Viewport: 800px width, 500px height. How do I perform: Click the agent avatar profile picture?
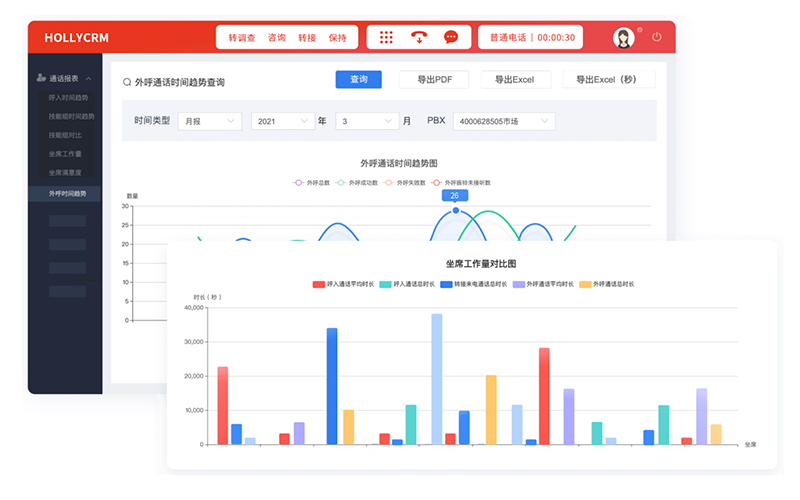coord(624,38)
